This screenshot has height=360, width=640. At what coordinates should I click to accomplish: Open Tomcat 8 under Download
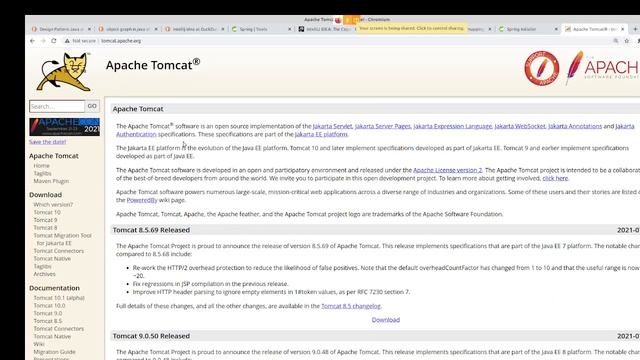click(45, 228)
